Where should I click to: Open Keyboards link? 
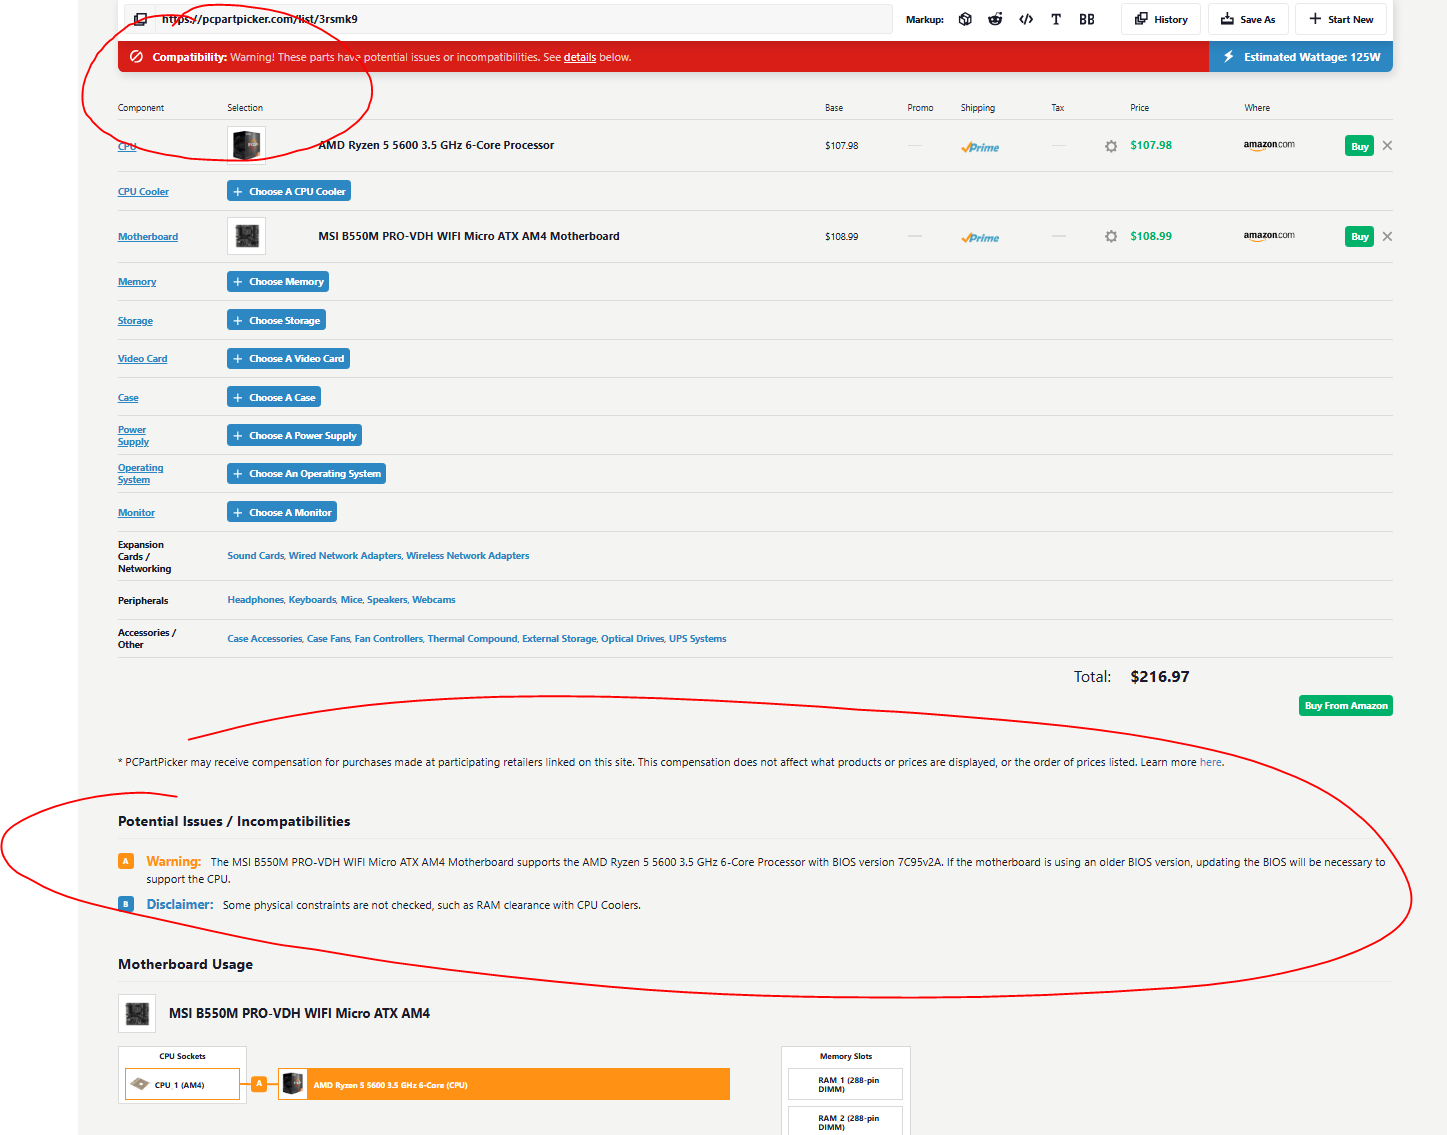pos(312,600)
